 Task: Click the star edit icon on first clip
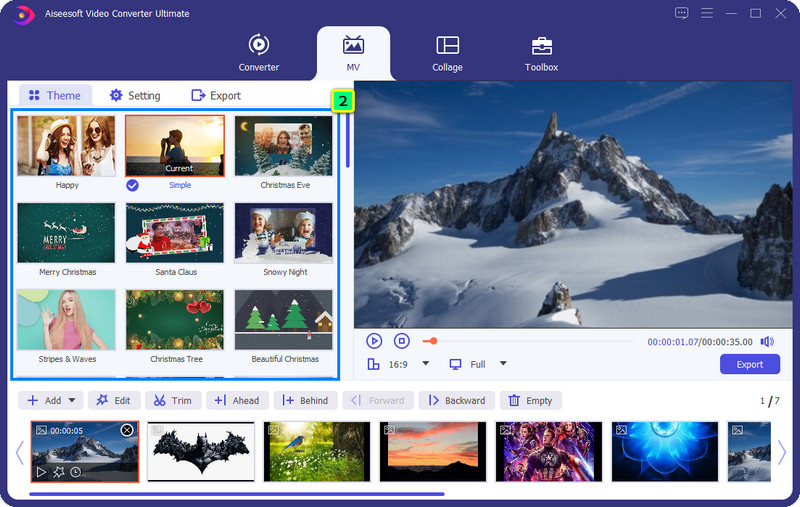[x=59, y=472]
